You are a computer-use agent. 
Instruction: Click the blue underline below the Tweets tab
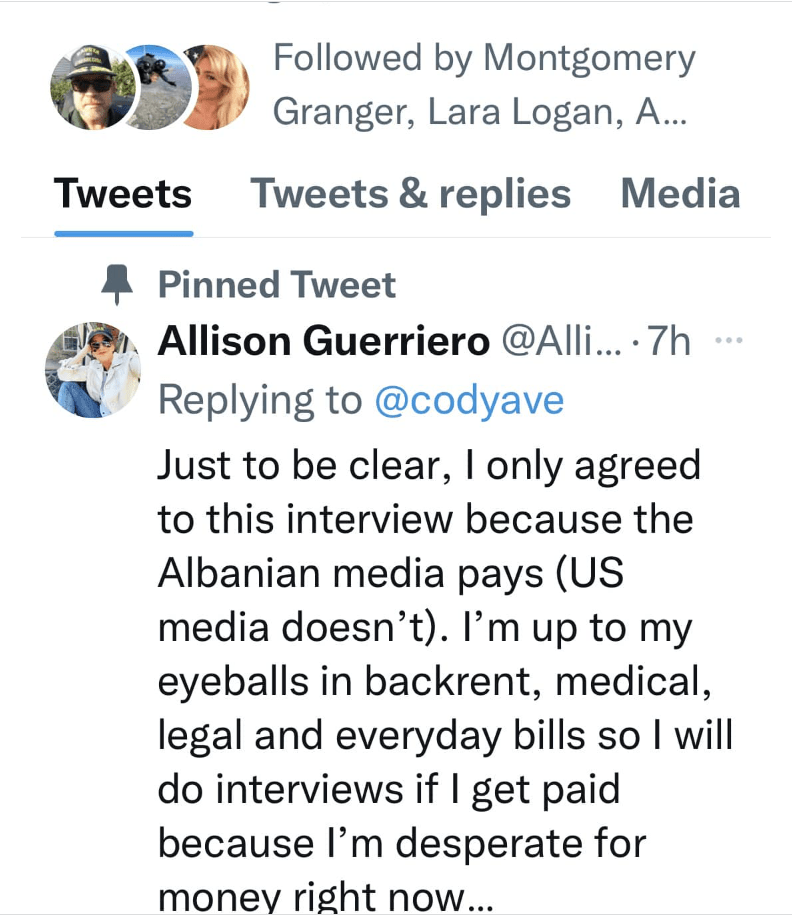click(x=124, y=233)
